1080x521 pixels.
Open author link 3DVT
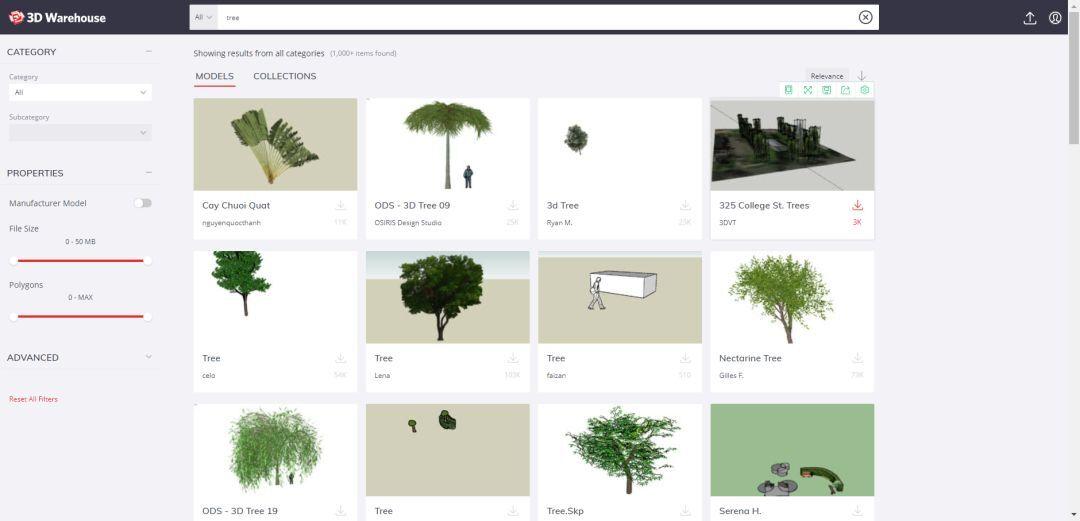click(727, 223)
